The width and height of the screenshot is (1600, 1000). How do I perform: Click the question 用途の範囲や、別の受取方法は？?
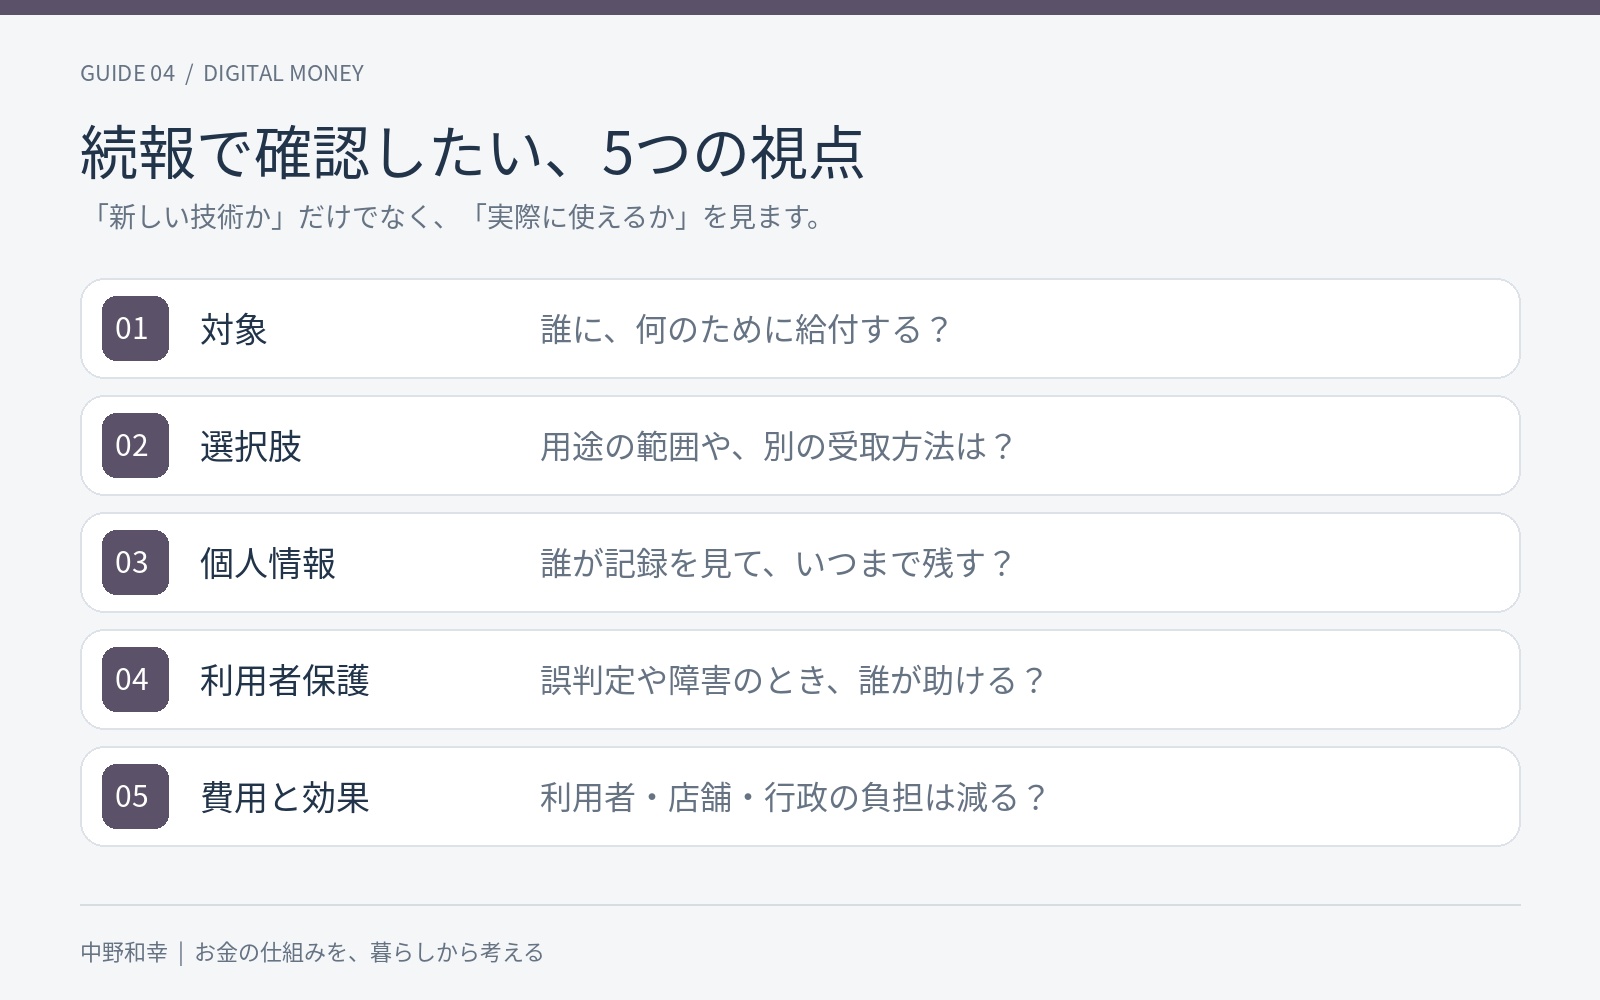click(x=778, y=446)
